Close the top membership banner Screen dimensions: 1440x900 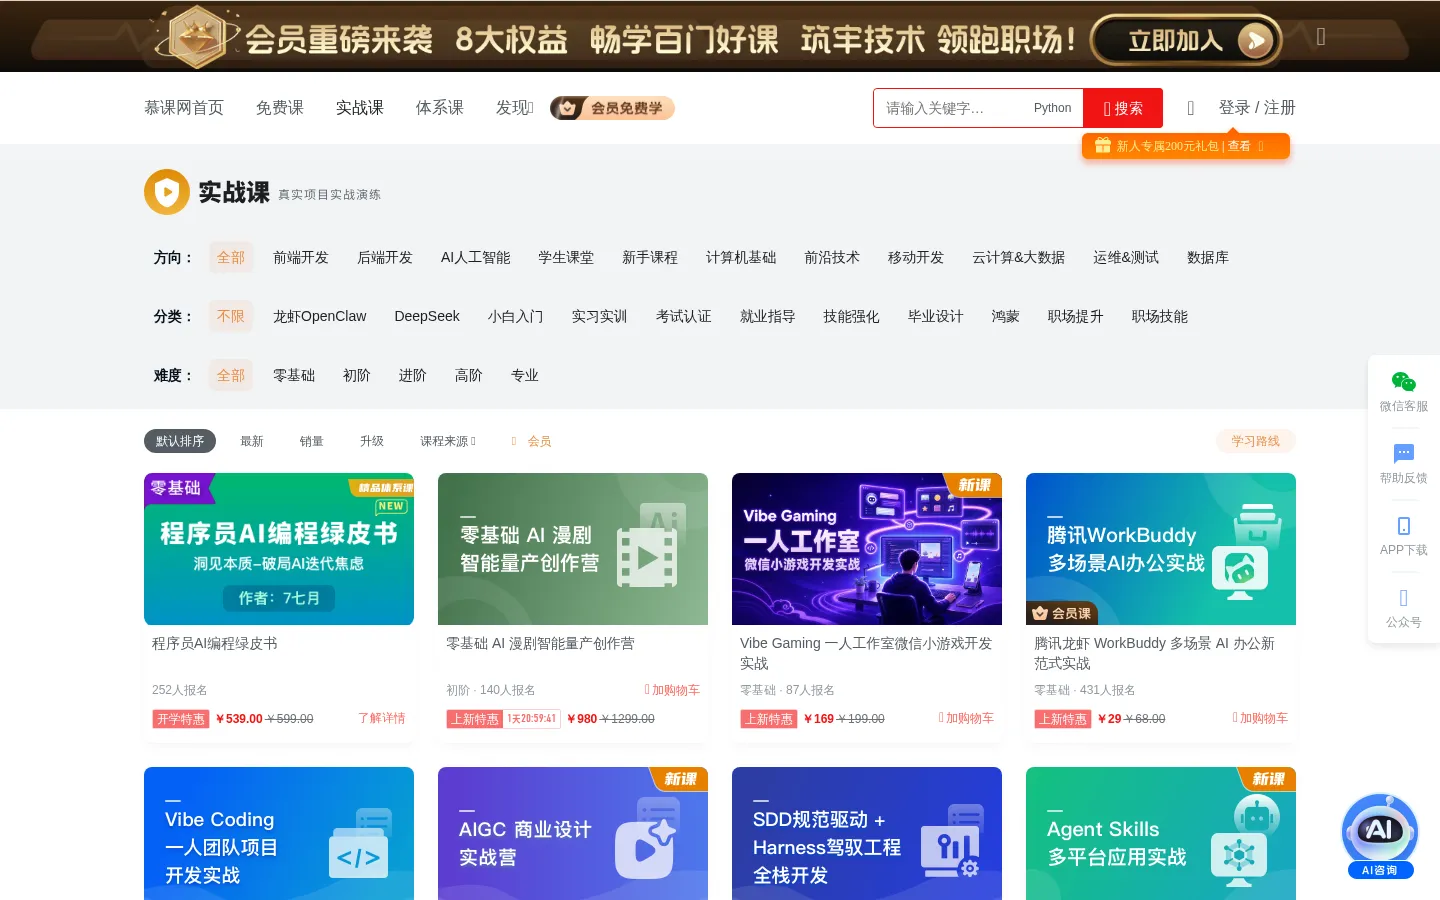(1321, 36)
